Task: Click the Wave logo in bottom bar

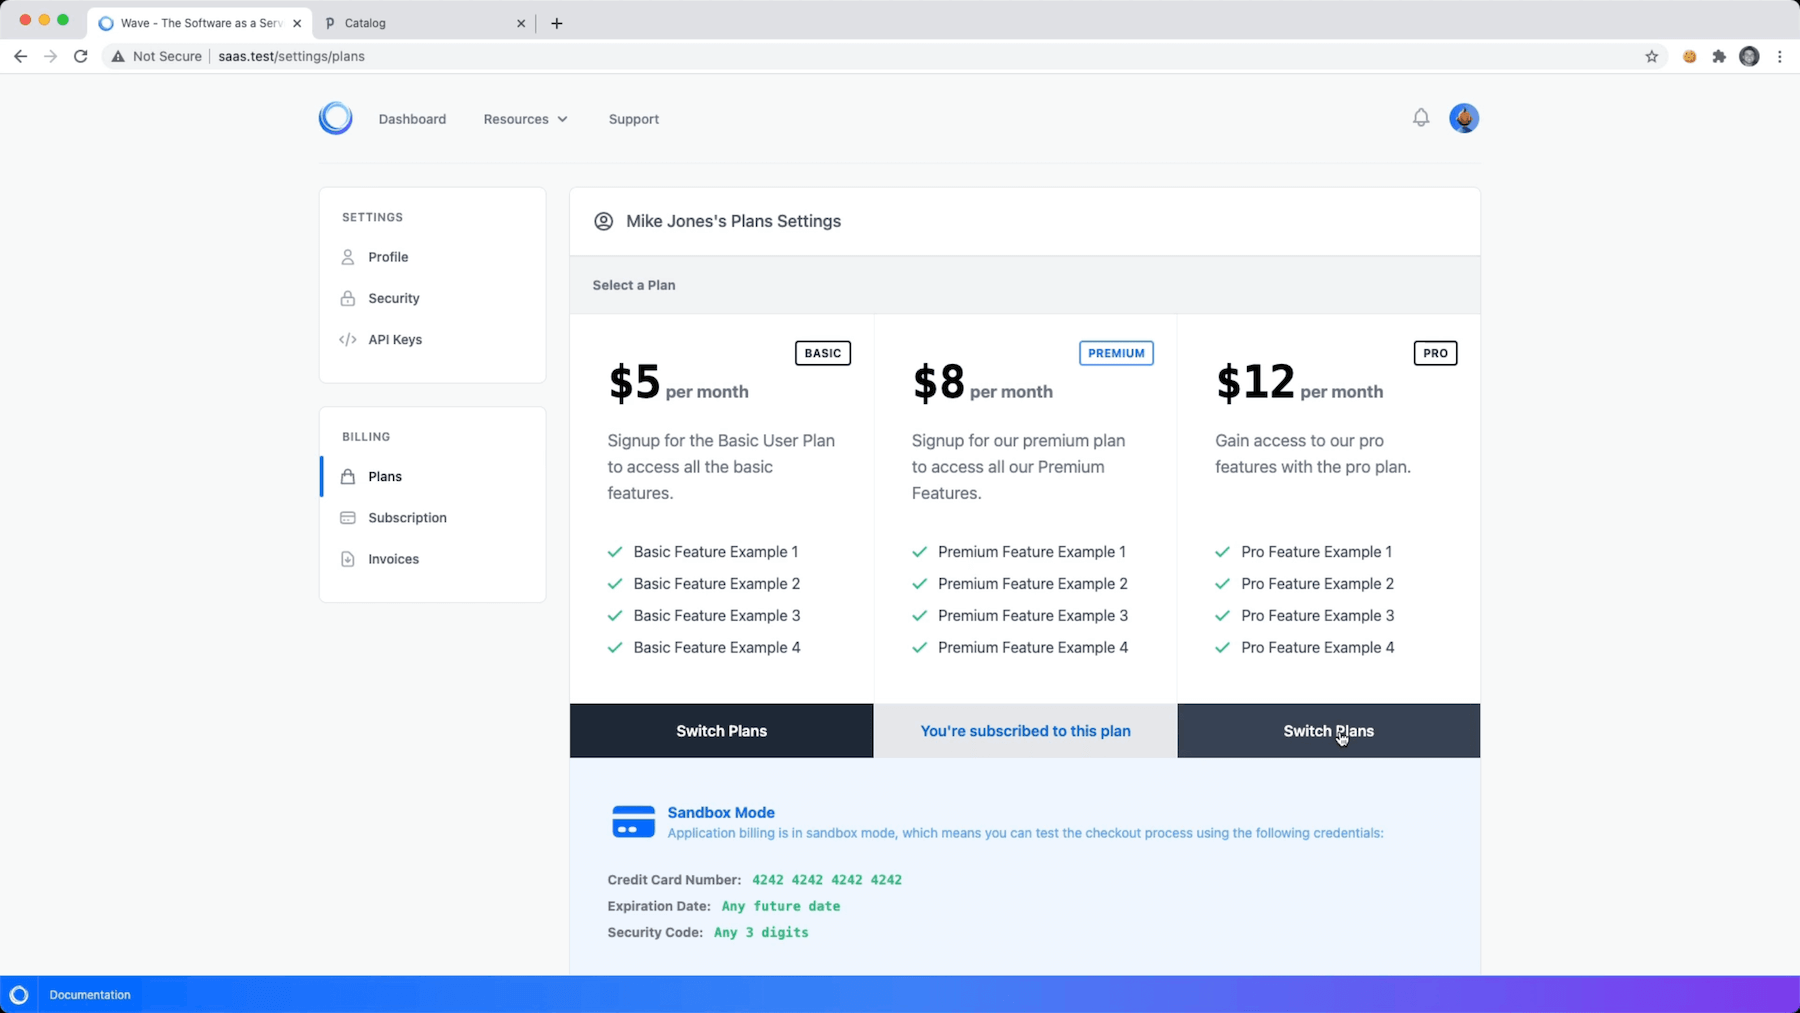Action: (18, 994)
